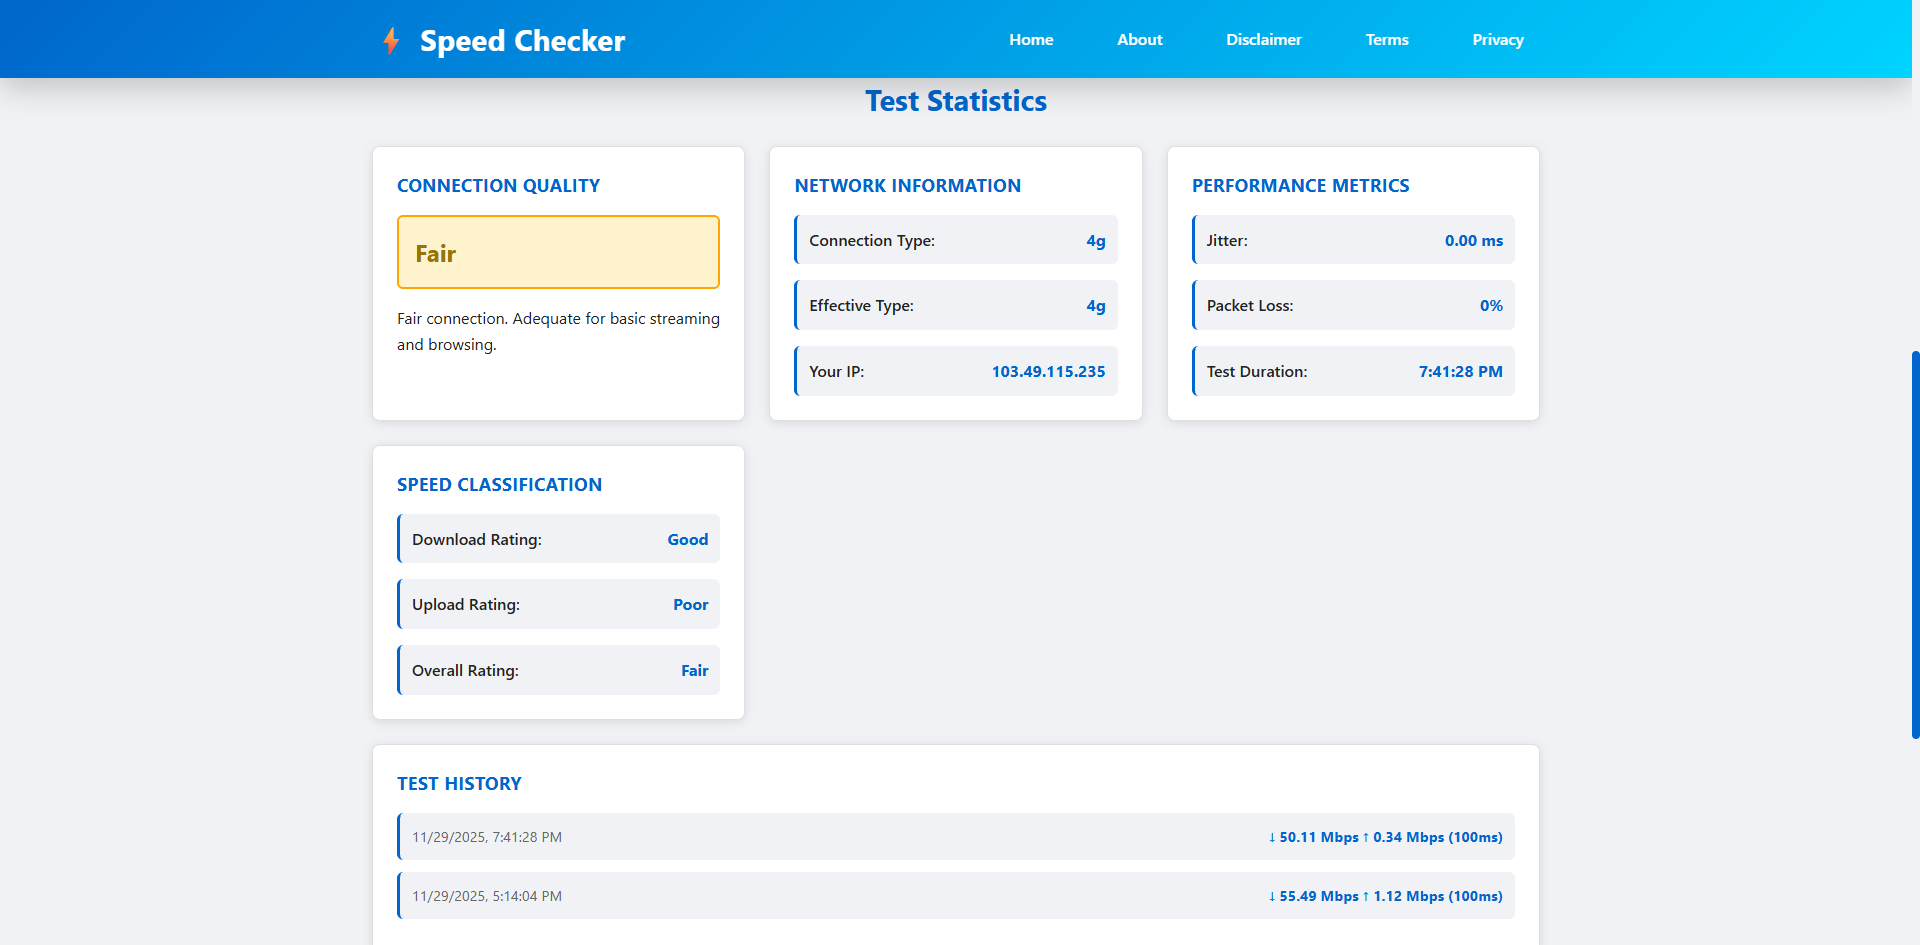This screenshot has height=945, width=1920.
Task: Open the Home navigation item
Action: [x=1031, y=39]
